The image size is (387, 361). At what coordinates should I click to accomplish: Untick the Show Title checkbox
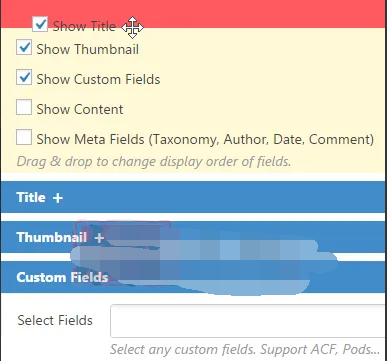point(40,24)
